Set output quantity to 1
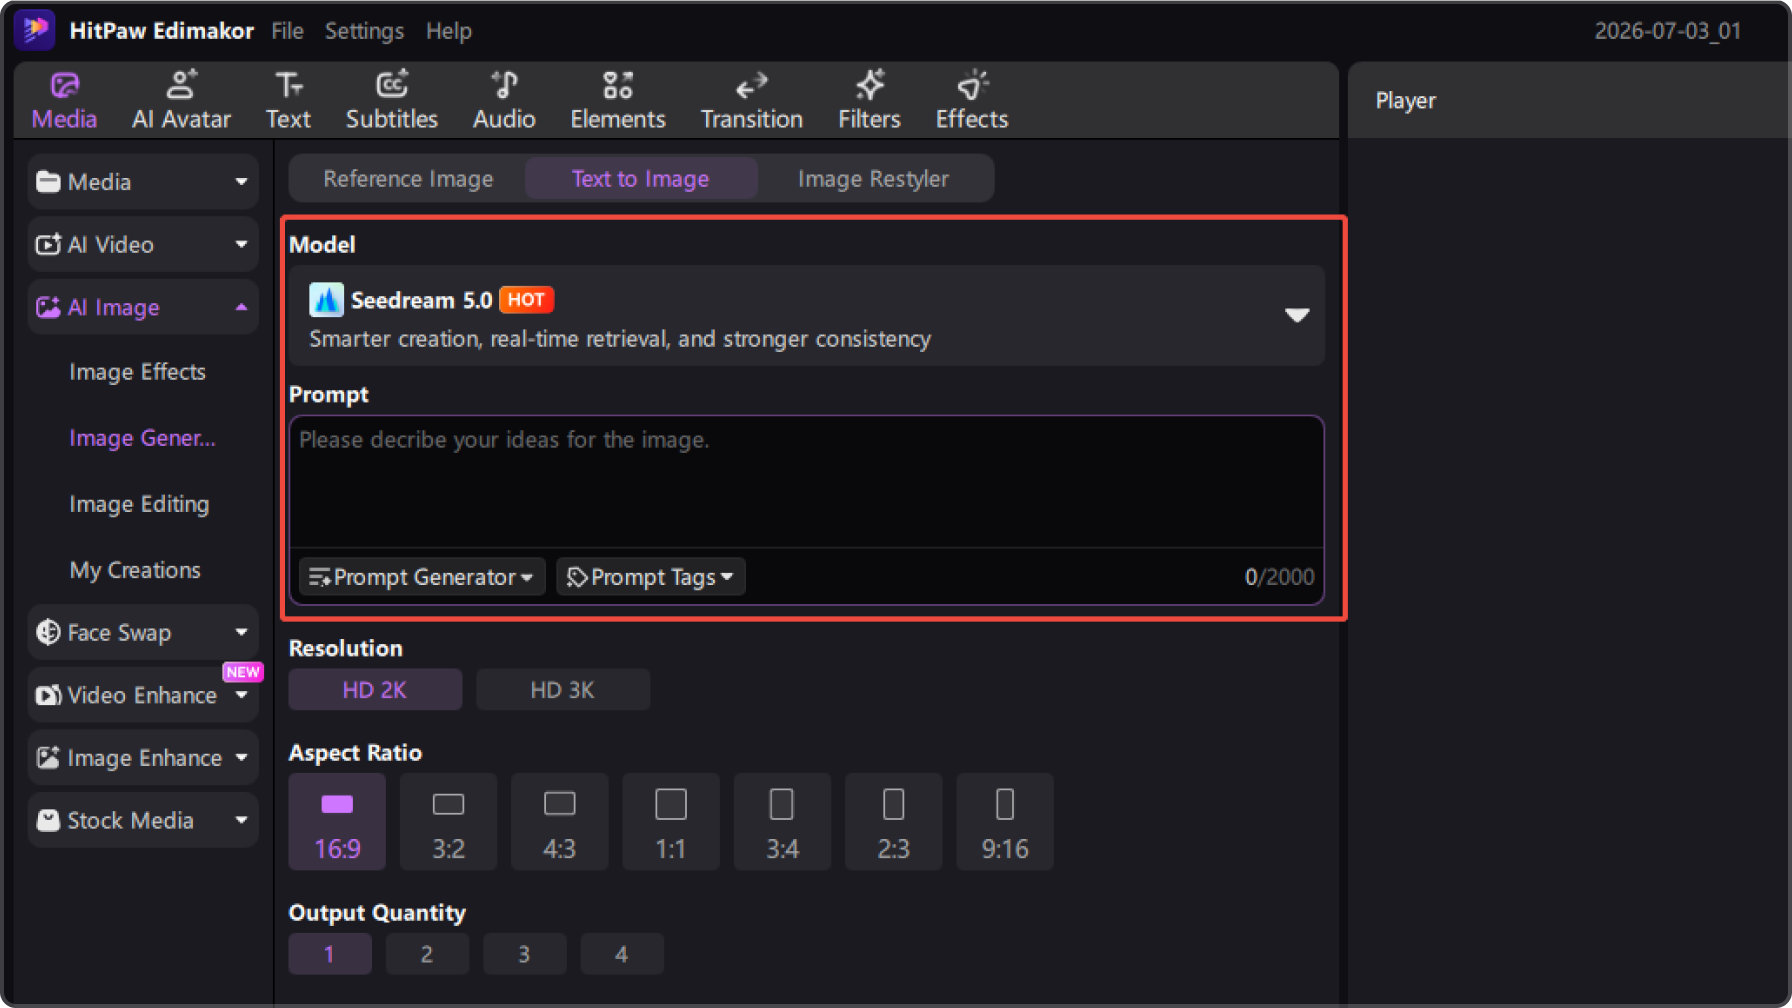 pyautogui.click(x=329, y=954)
